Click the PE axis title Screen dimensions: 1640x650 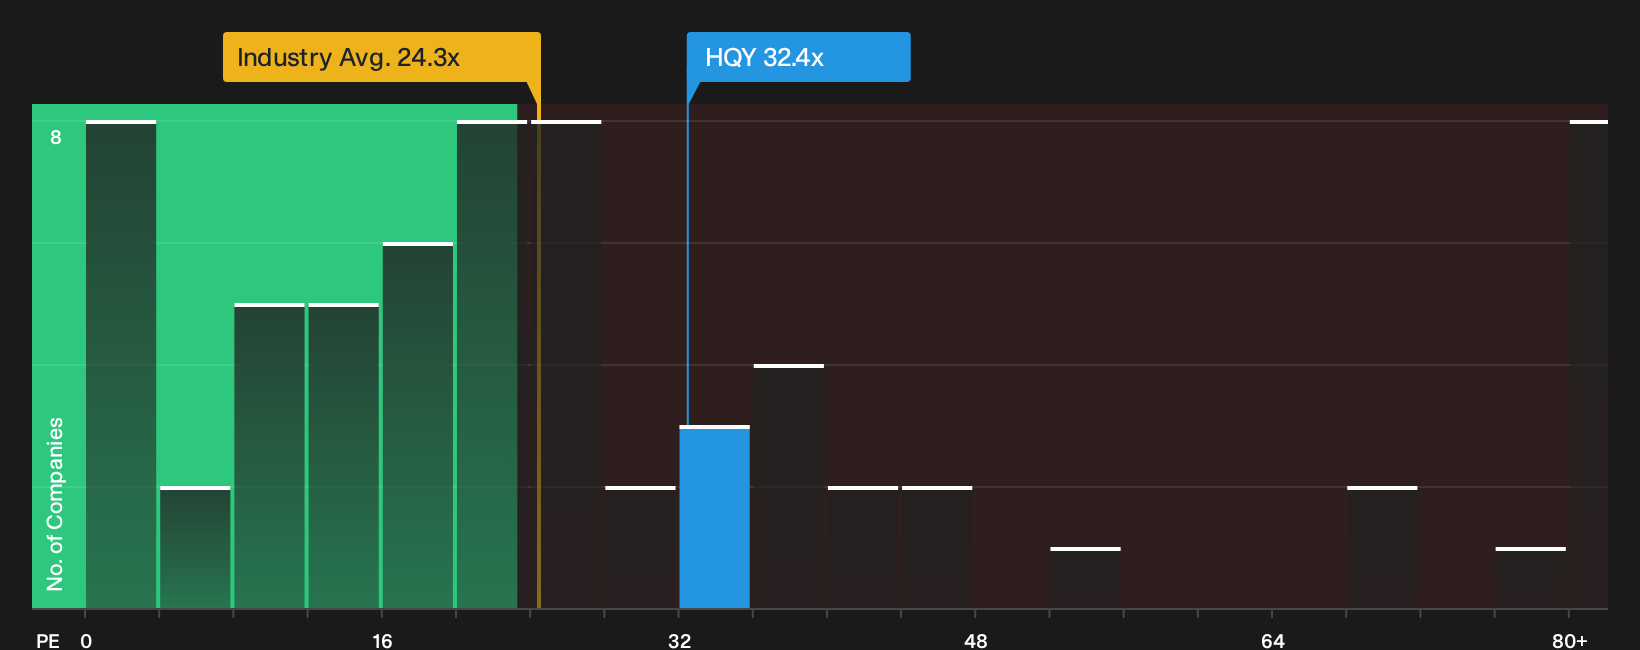pyautogui.click(x=48, y=640)
